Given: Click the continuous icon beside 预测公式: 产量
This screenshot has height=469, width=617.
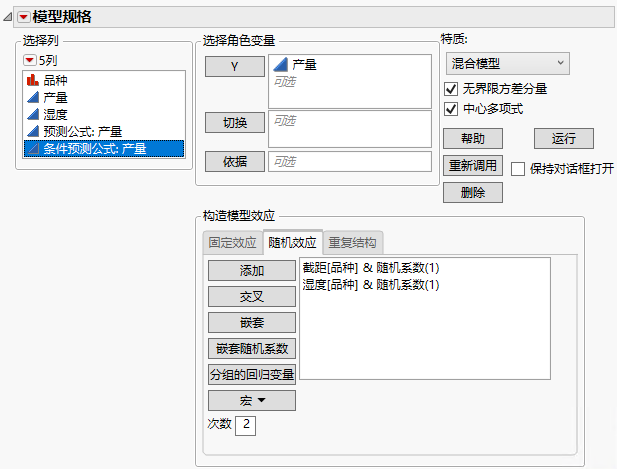Looking at the screenshot, I should coord(33,131).
